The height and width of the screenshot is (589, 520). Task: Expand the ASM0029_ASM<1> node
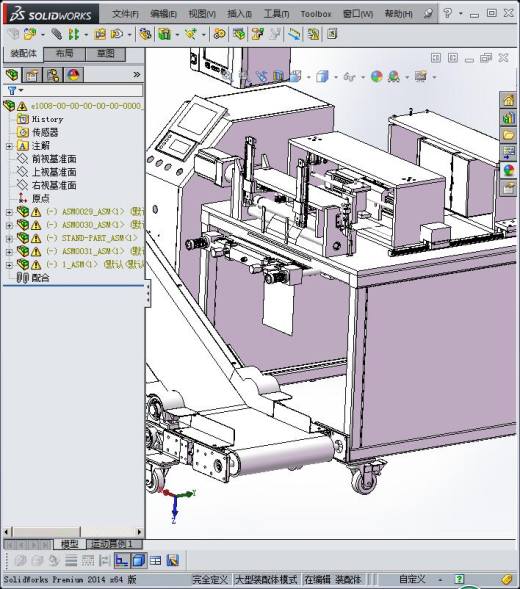[9, 212]
